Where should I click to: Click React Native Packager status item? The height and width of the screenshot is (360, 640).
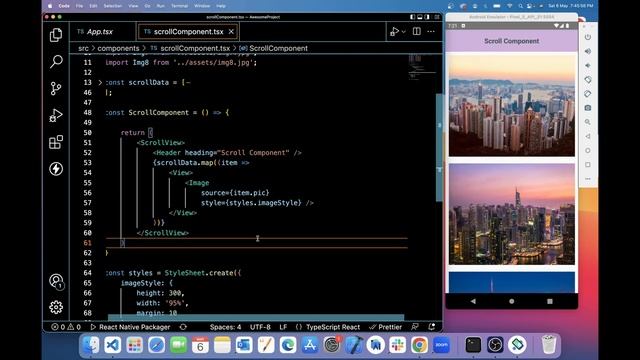[130, 327]
